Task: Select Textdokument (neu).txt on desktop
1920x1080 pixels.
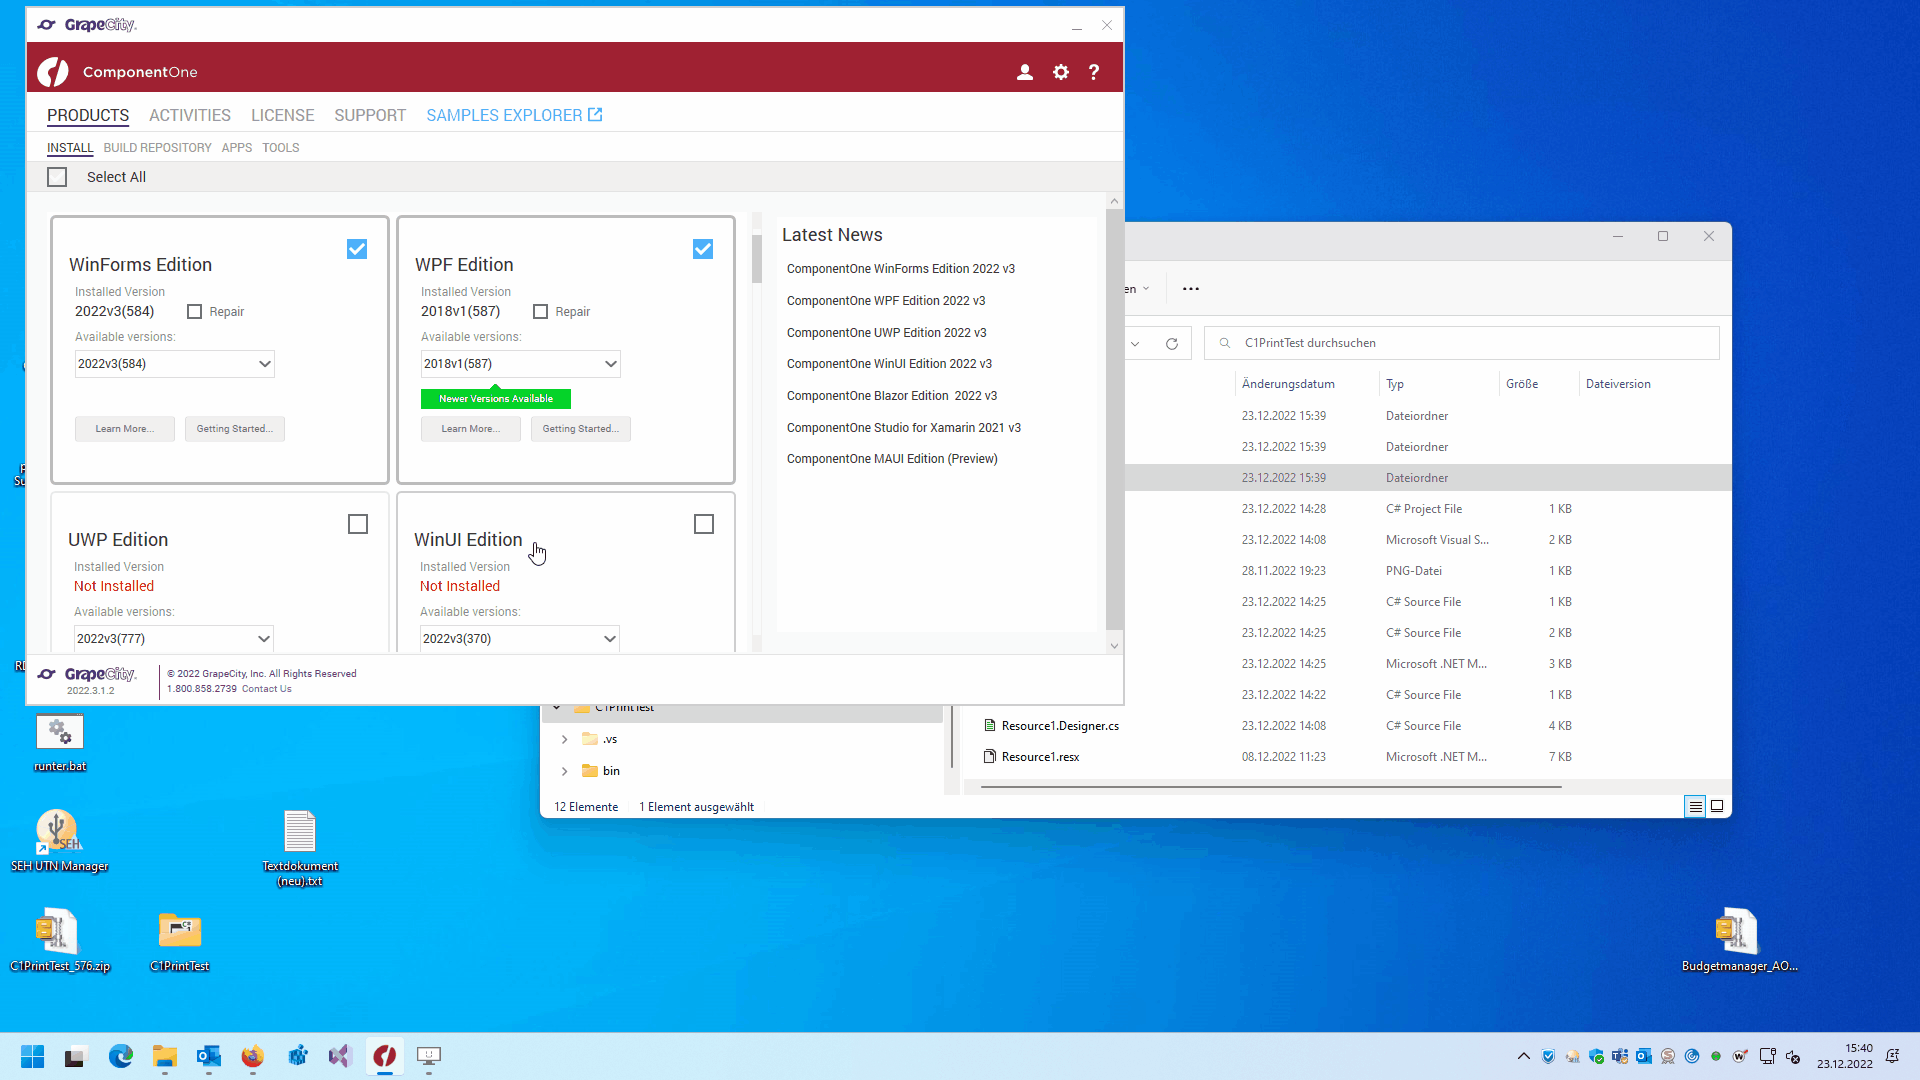Action: (300, 848)
